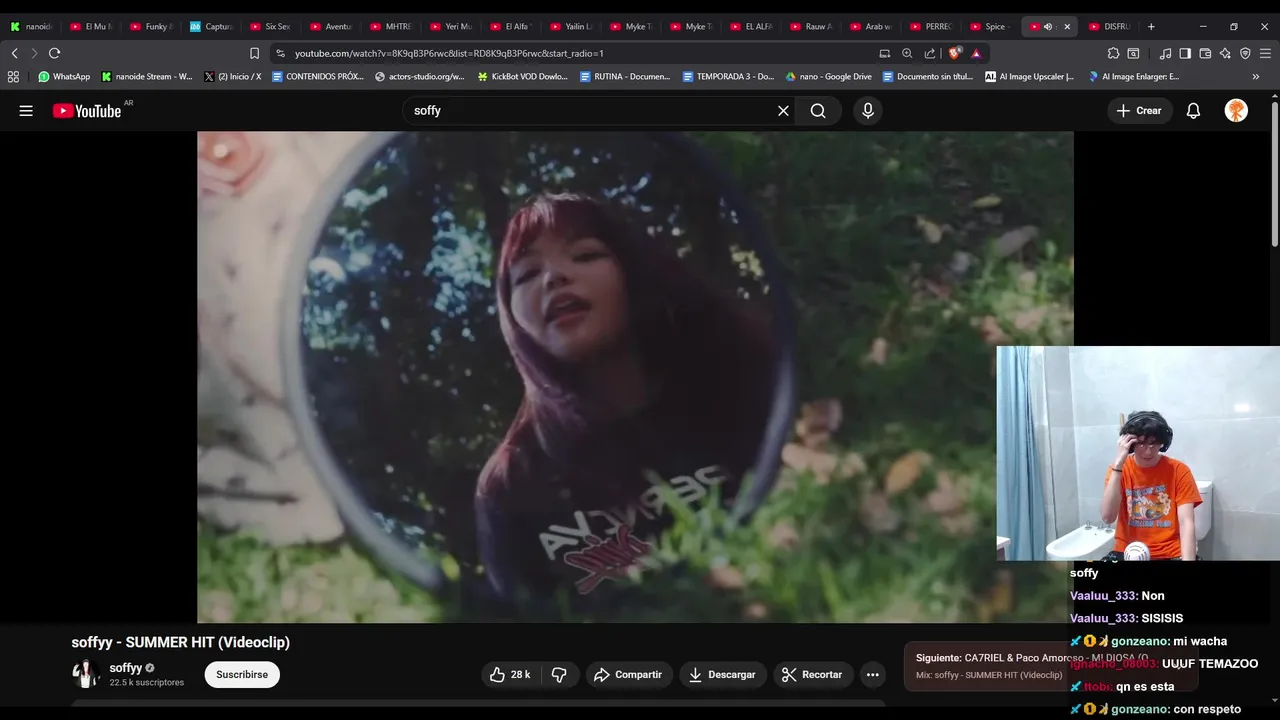Share the video via Compartir
The image size is (1280, 720).
pos(628,675)
